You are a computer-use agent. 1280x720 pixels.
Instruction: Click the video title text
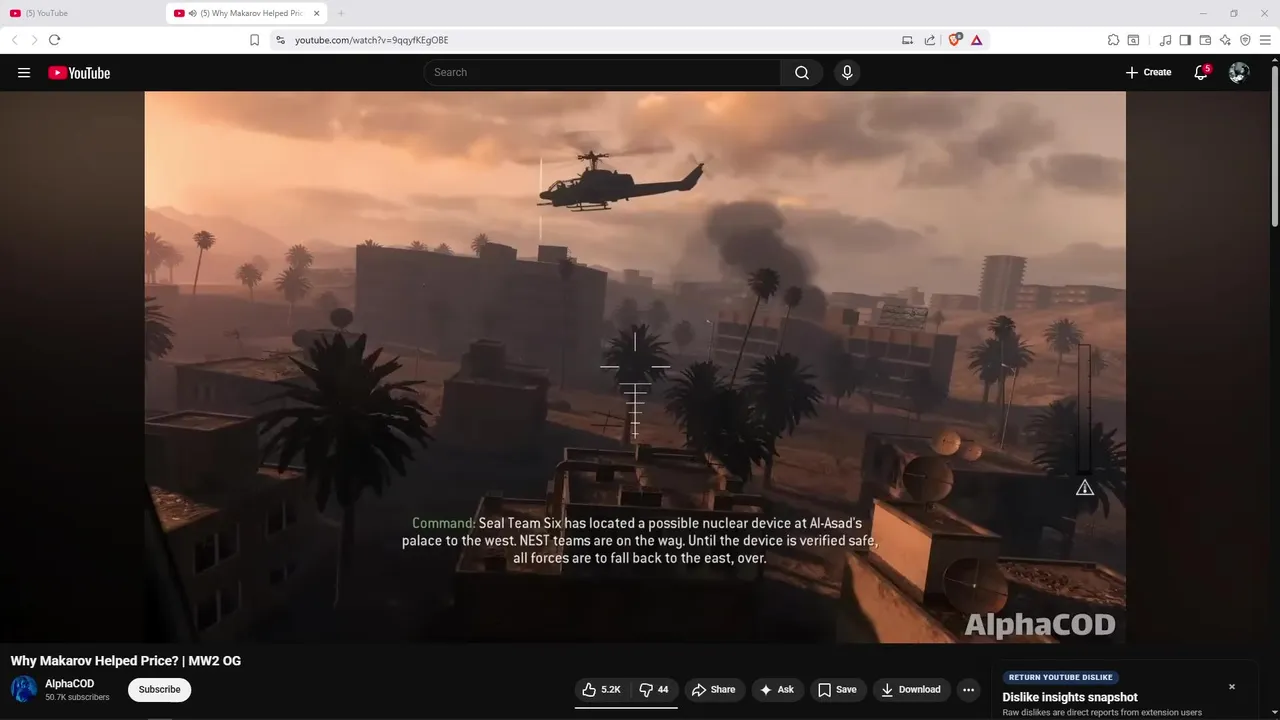click(x=126, y=661)
